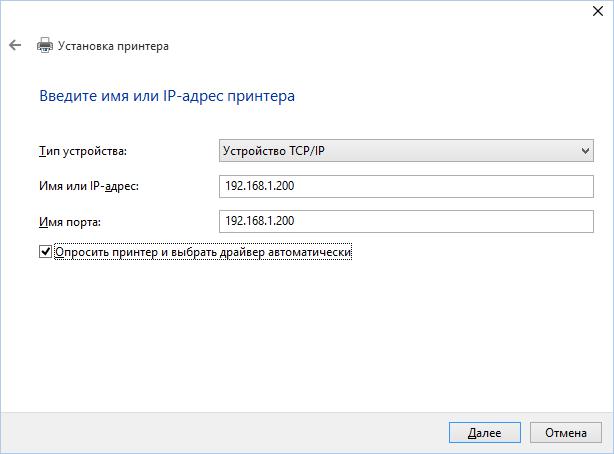Image resolution: width=614 pixels, height=454 pixels.
Task: Click the blank white area below the checkbox
Action: [x=300, y=330]
